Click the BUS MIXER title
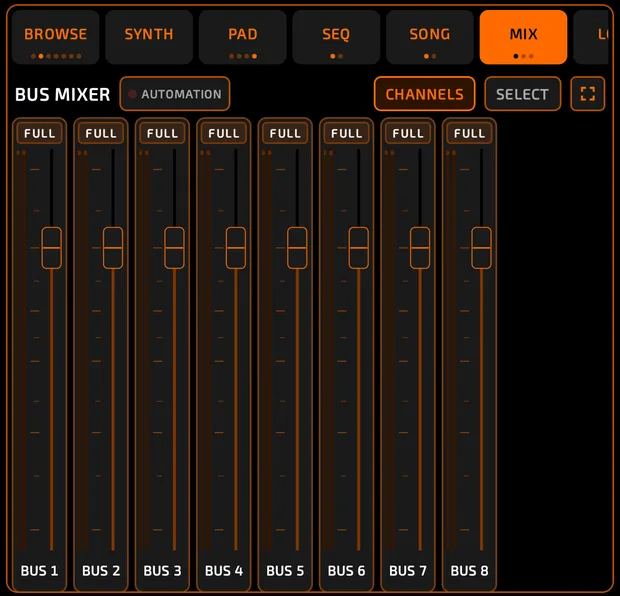This screenshot has height=596, width=620. coord(62,95)
